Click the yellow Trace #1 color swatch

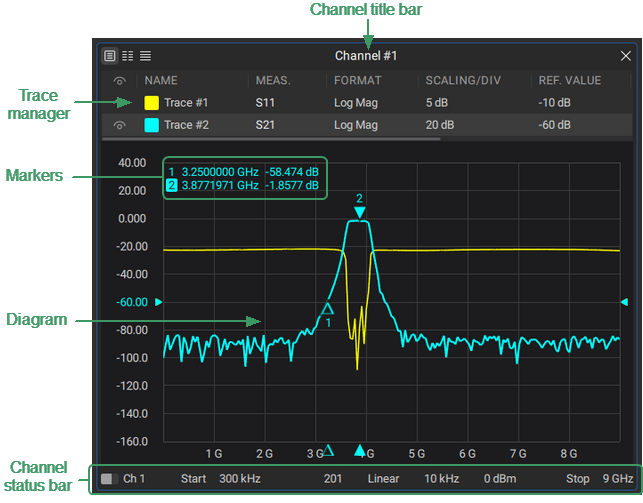(152, 102)
